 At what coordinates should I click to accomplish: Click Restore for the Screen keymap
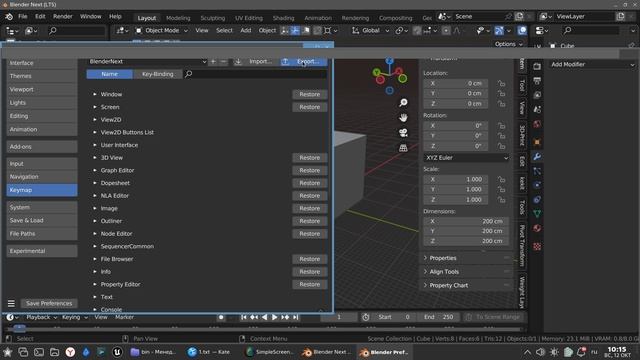[309, 107]
